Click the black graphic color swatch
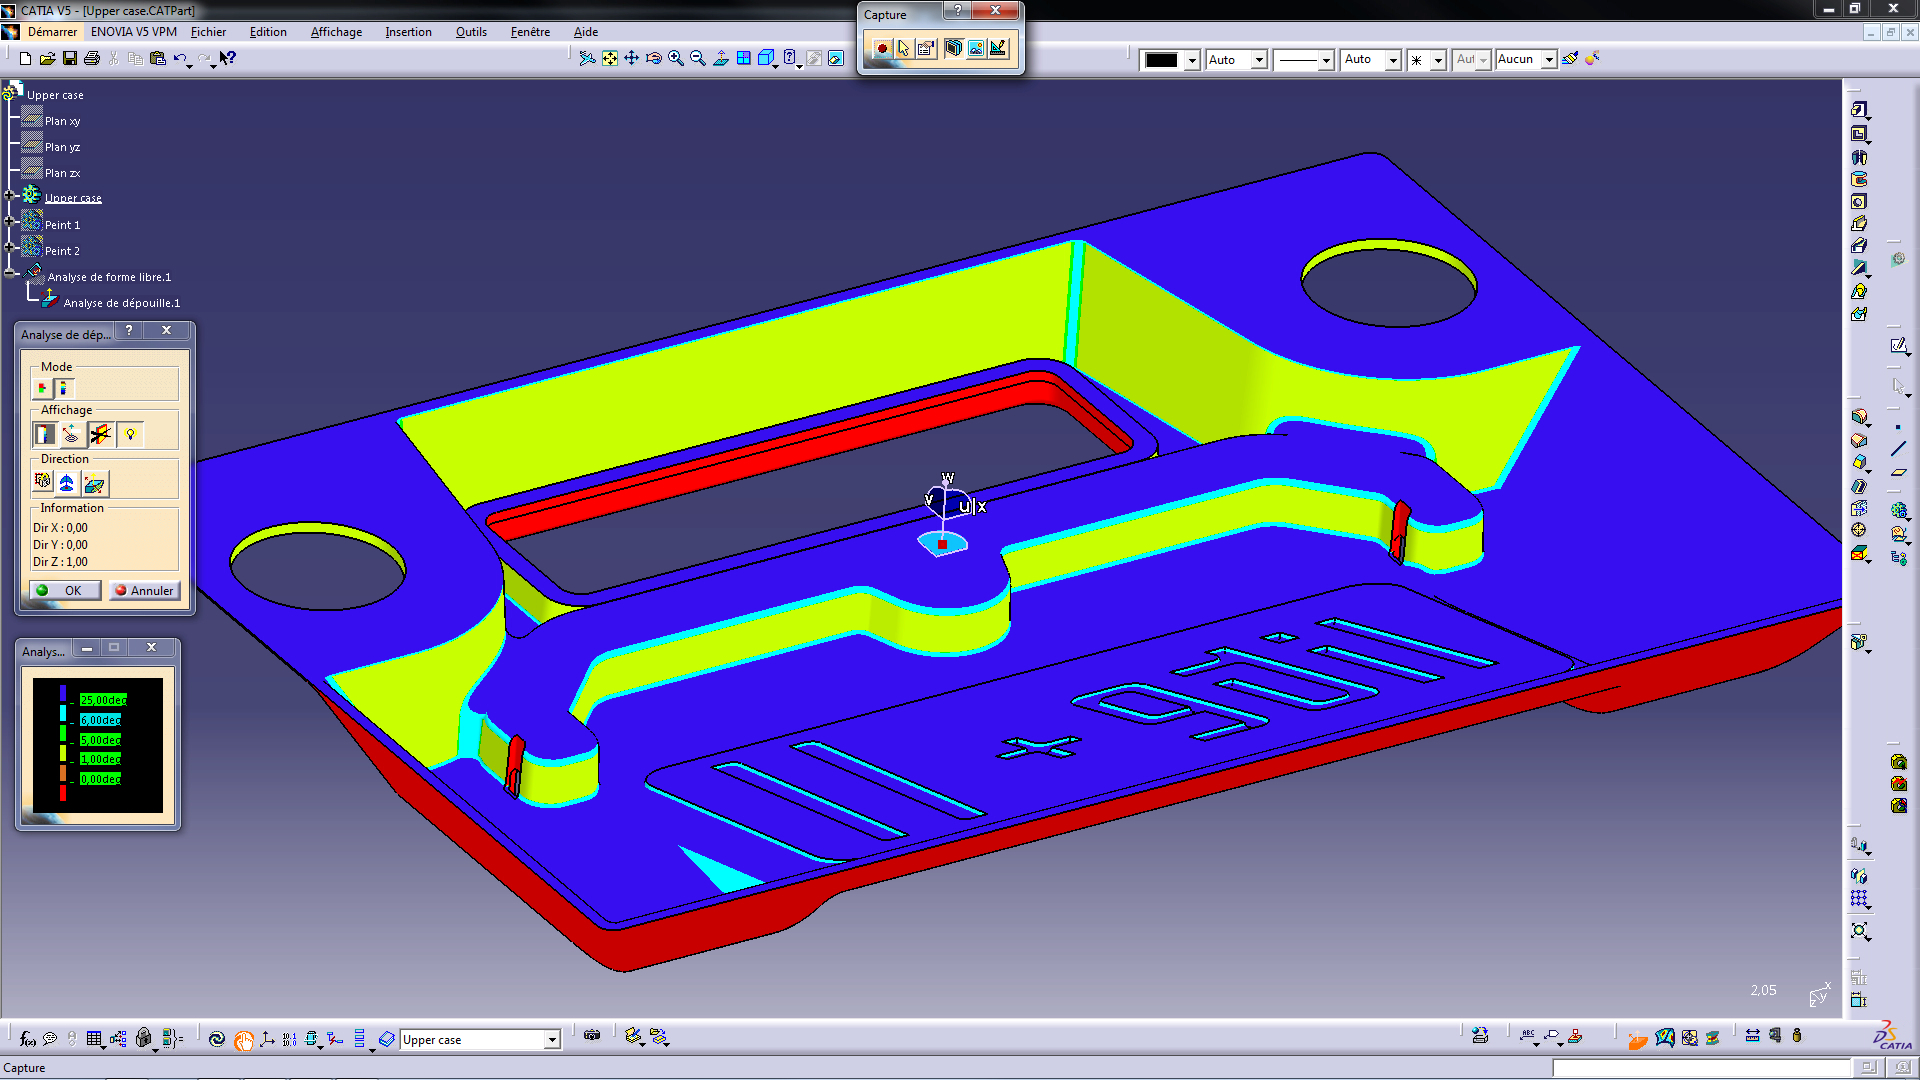1920x1080 pixels. 1161,60
